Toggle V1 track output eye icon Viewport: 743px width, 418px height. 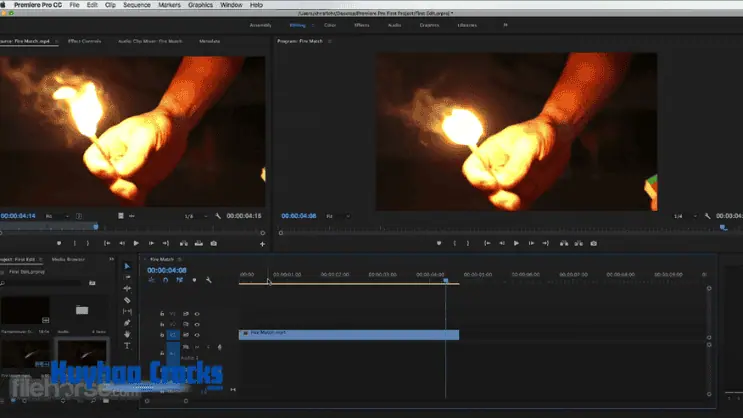[196, 335]
